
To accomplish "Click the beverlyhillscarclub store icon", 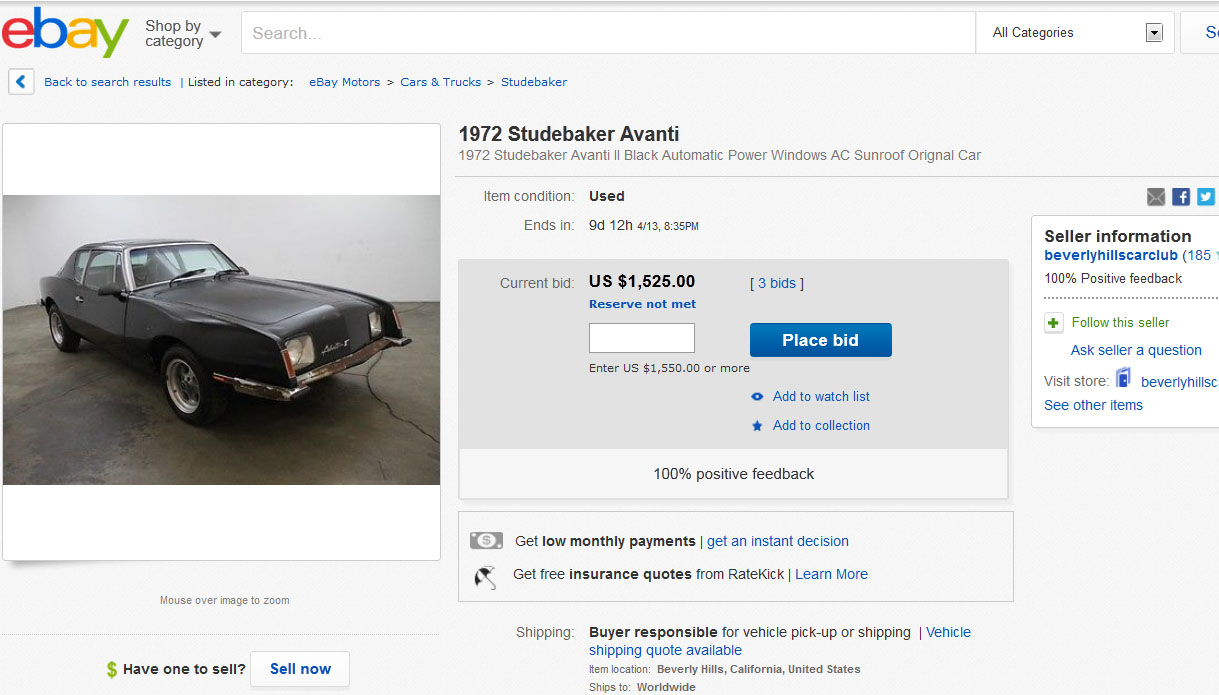I will 1124,380.
